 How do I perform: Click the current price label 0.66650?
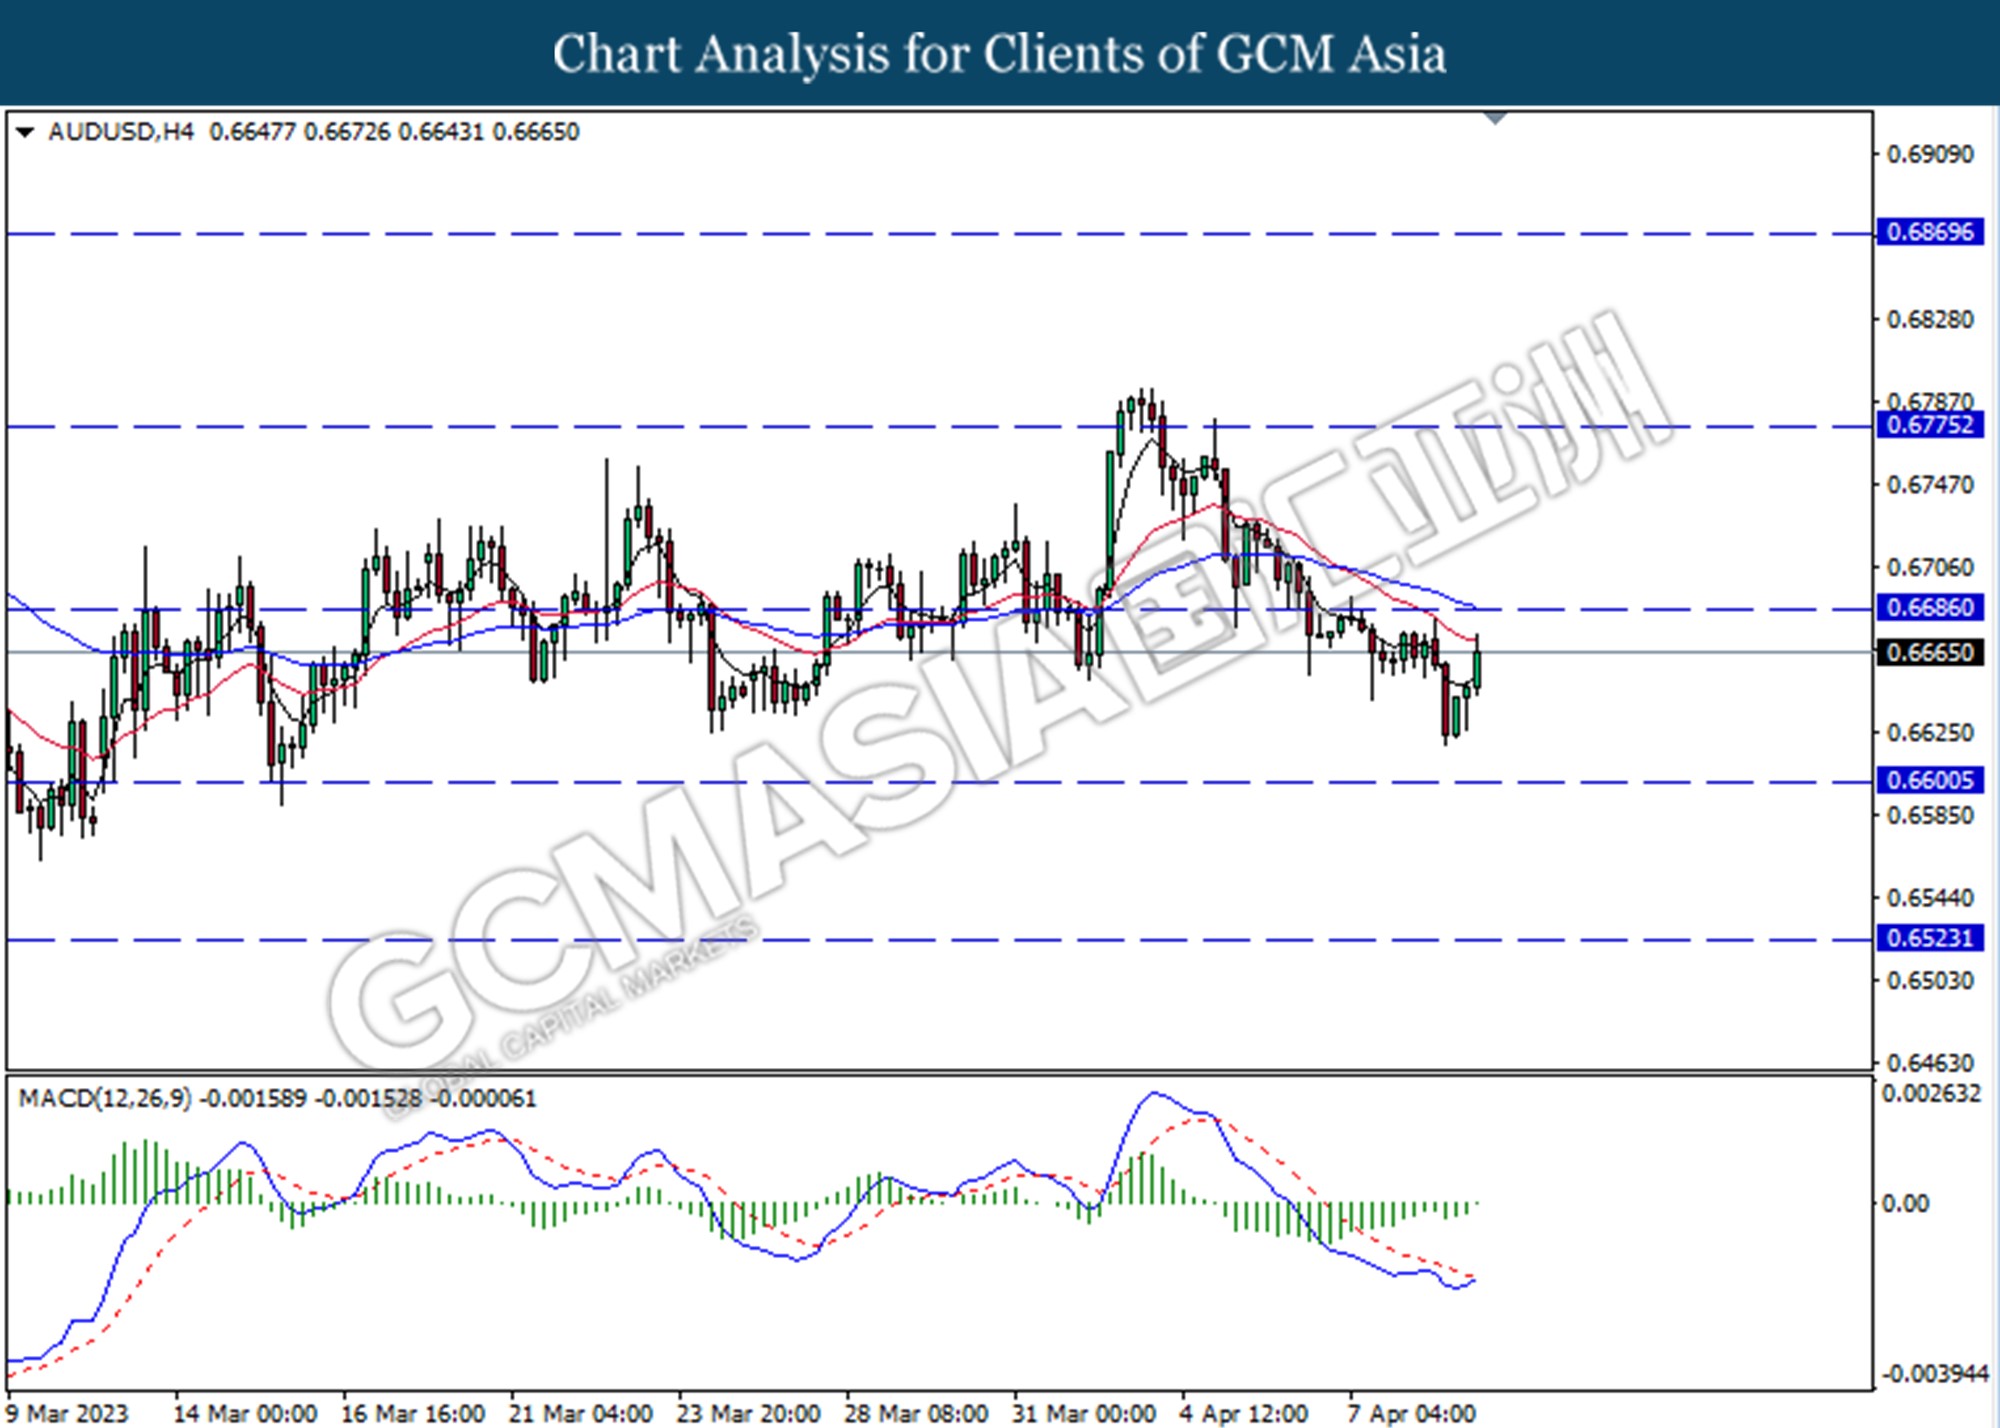click(x=1930, y=652)
